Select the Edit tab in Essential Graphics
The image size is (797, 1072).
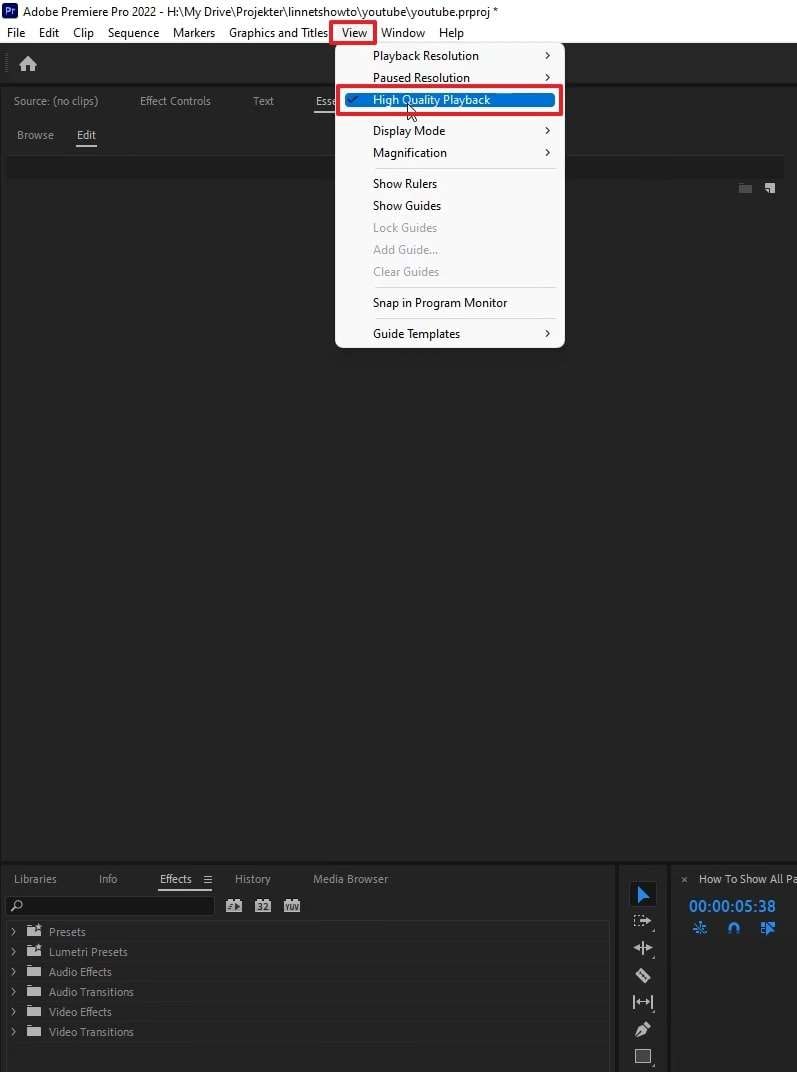(x=86, y=135)
